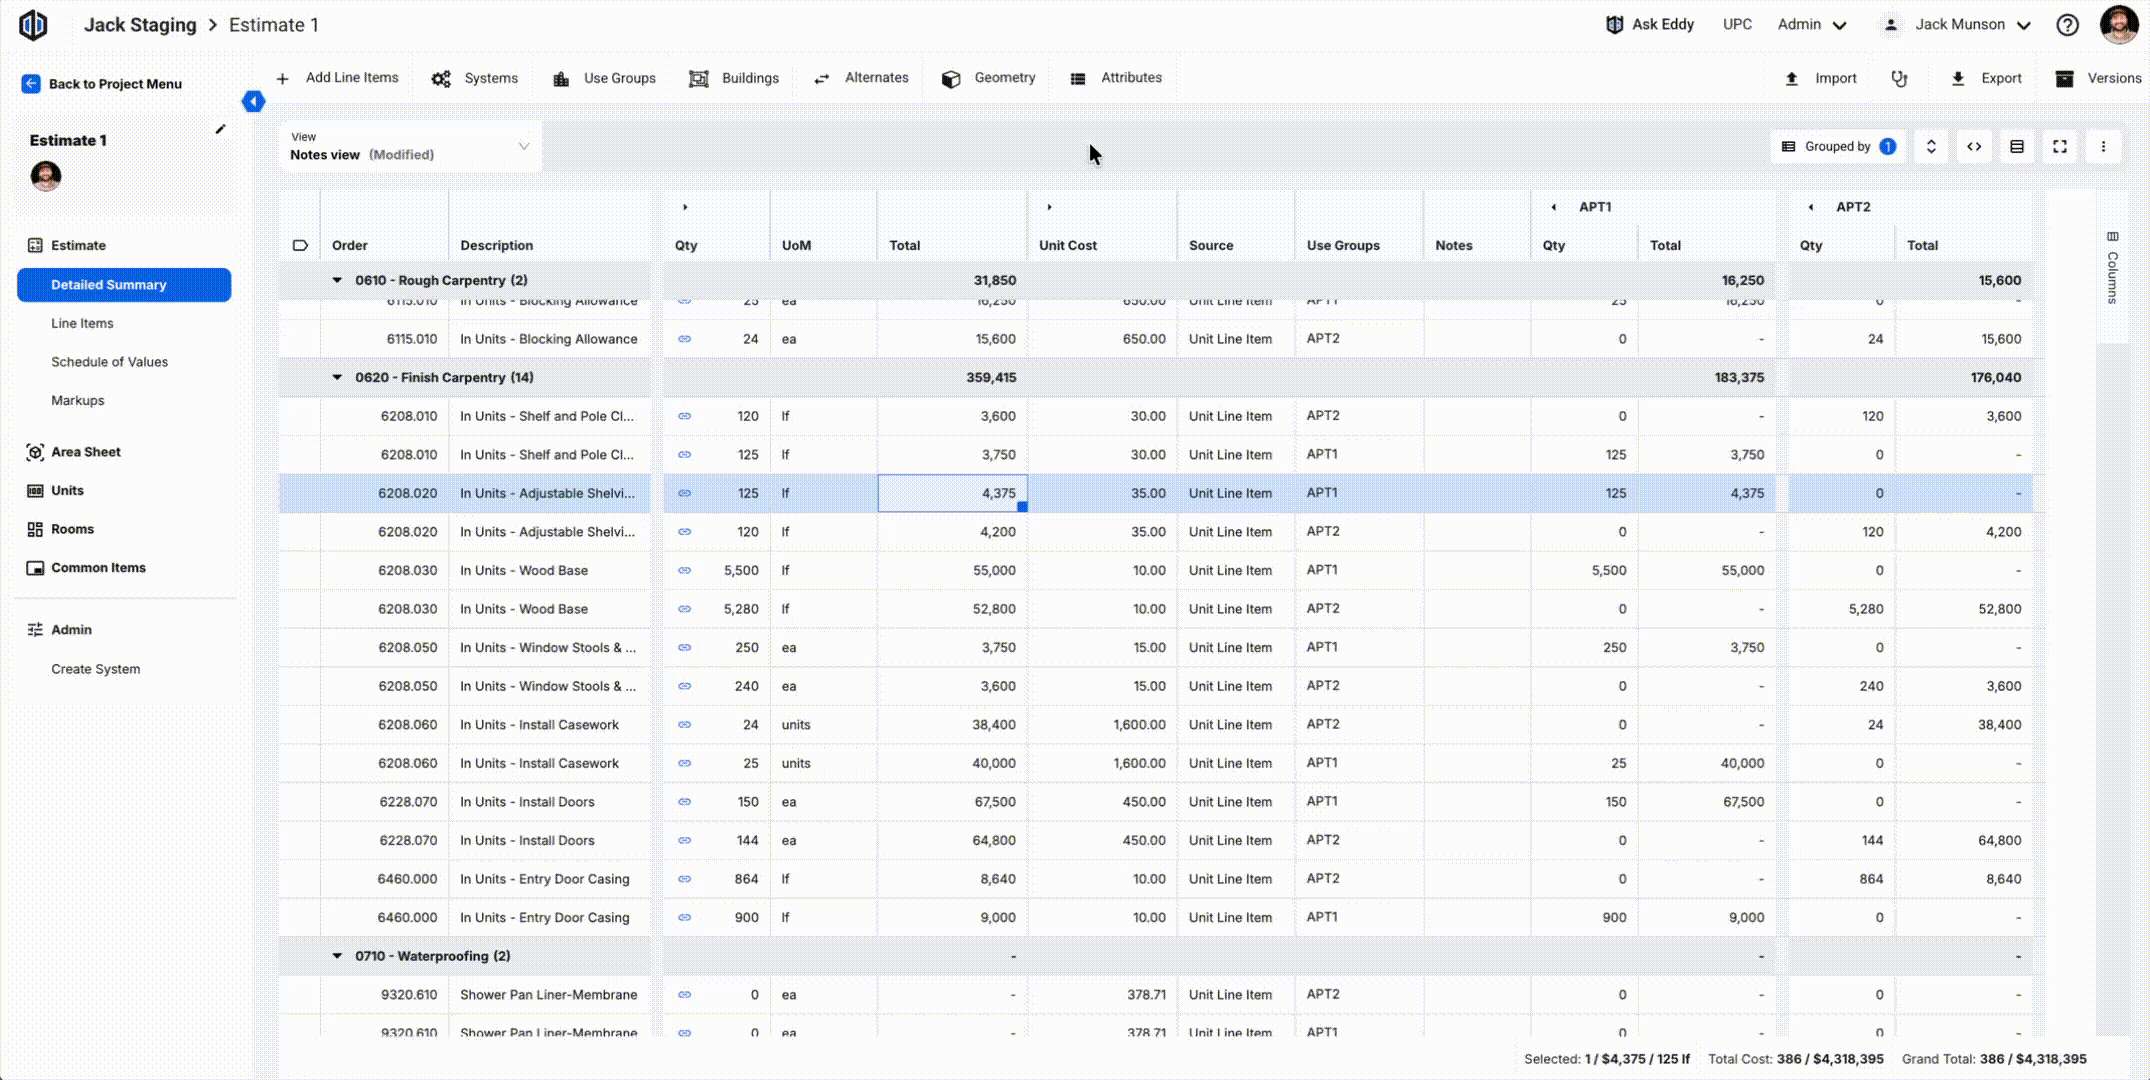Open the Admin dropdown in top bar
The image size is (2150, 1080).
(1811, 25)
